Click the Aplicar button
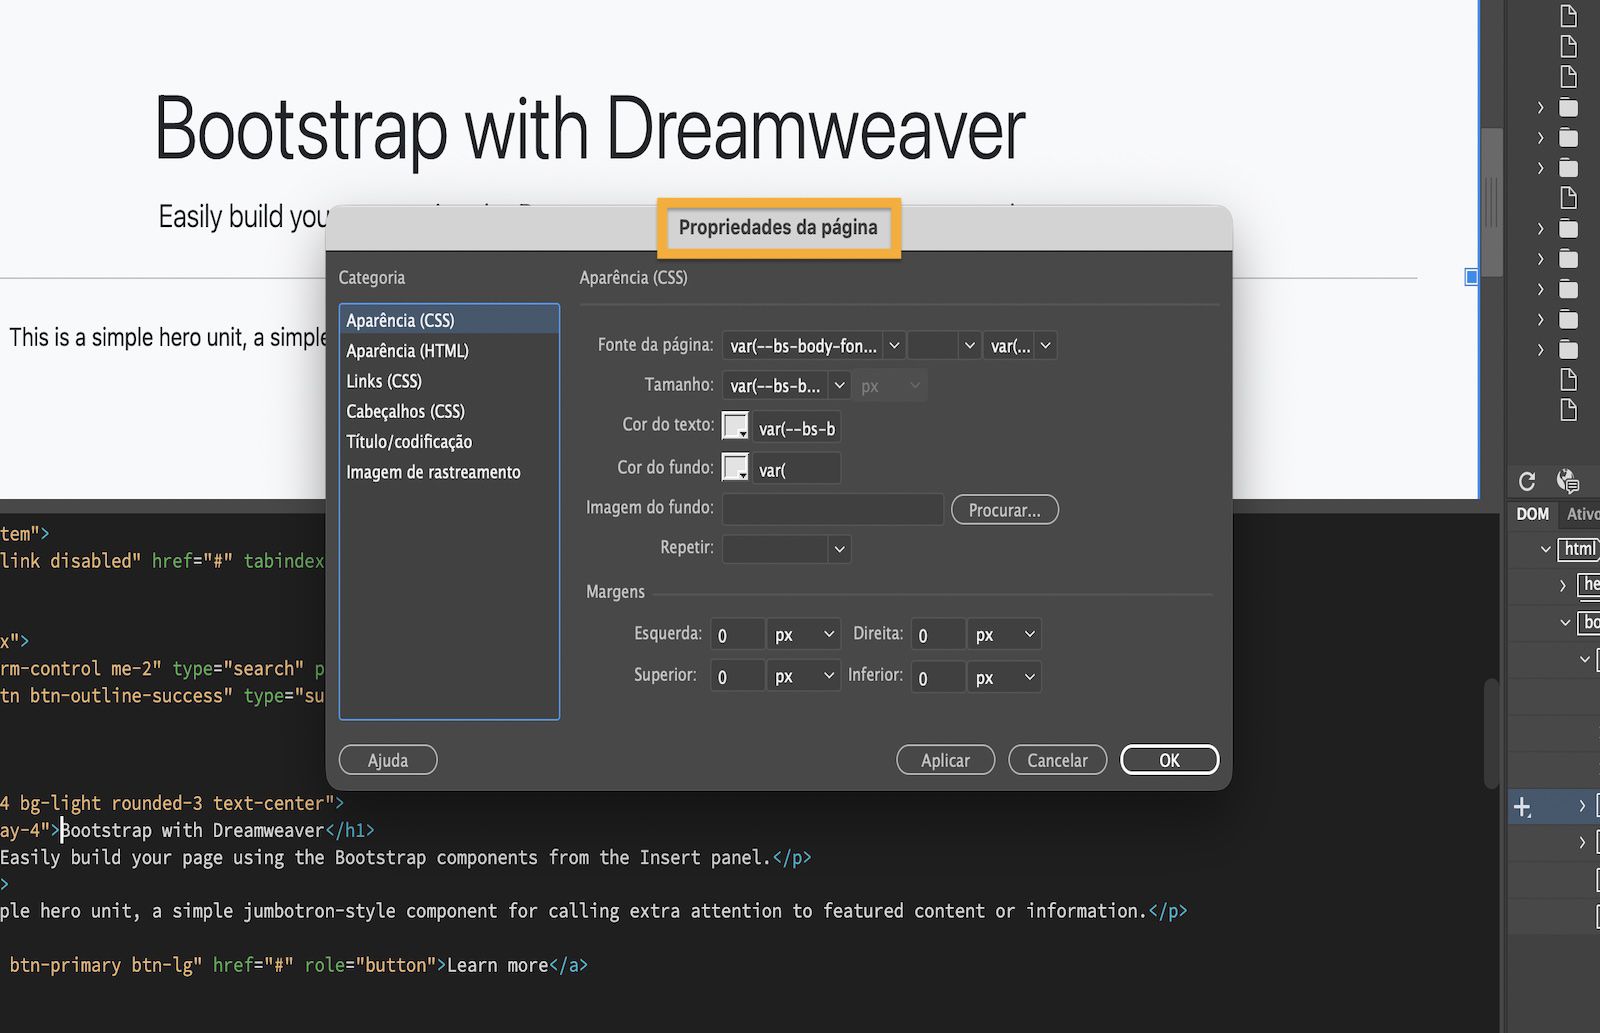 pos(945,760)
